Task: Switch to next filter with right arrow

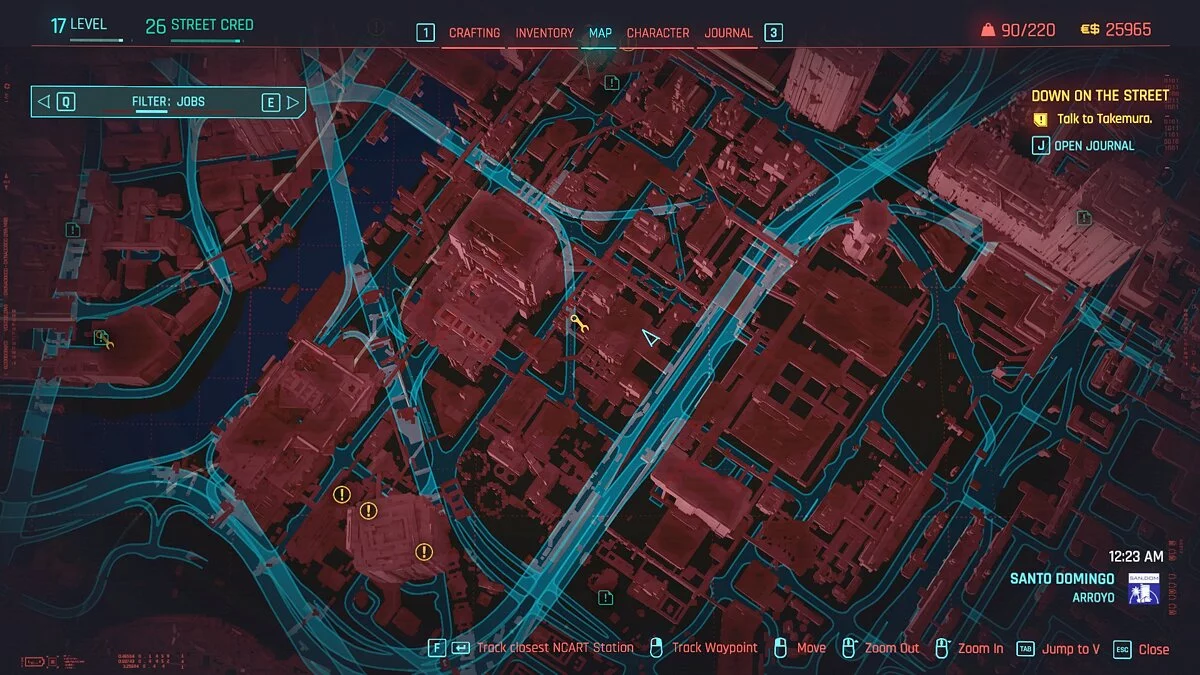Action: point(293,102)
